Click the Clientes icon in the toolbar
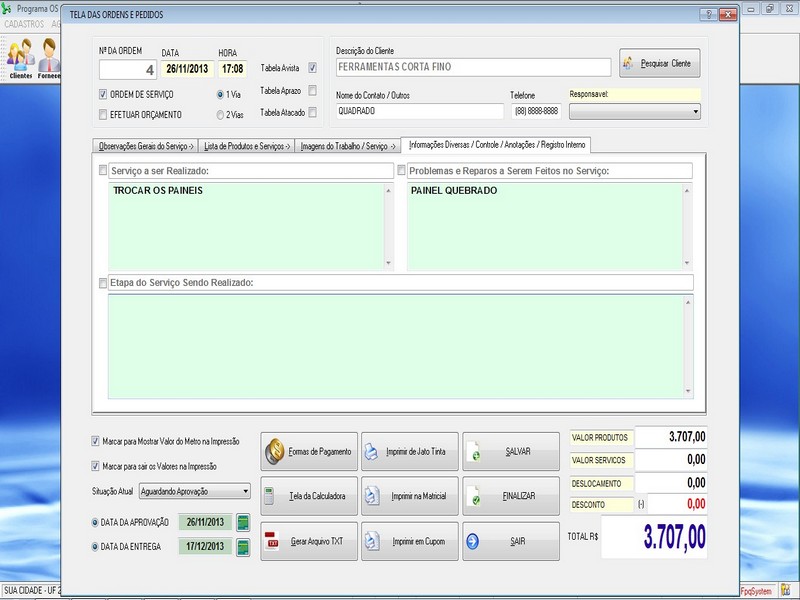800x600 pixels. pos(20,58)
